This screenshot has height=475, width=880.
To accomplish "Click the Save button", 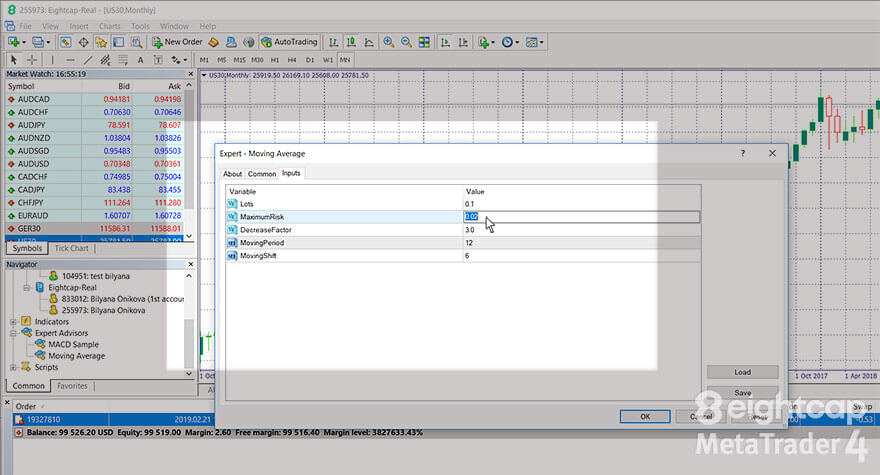I will (742, 393).
